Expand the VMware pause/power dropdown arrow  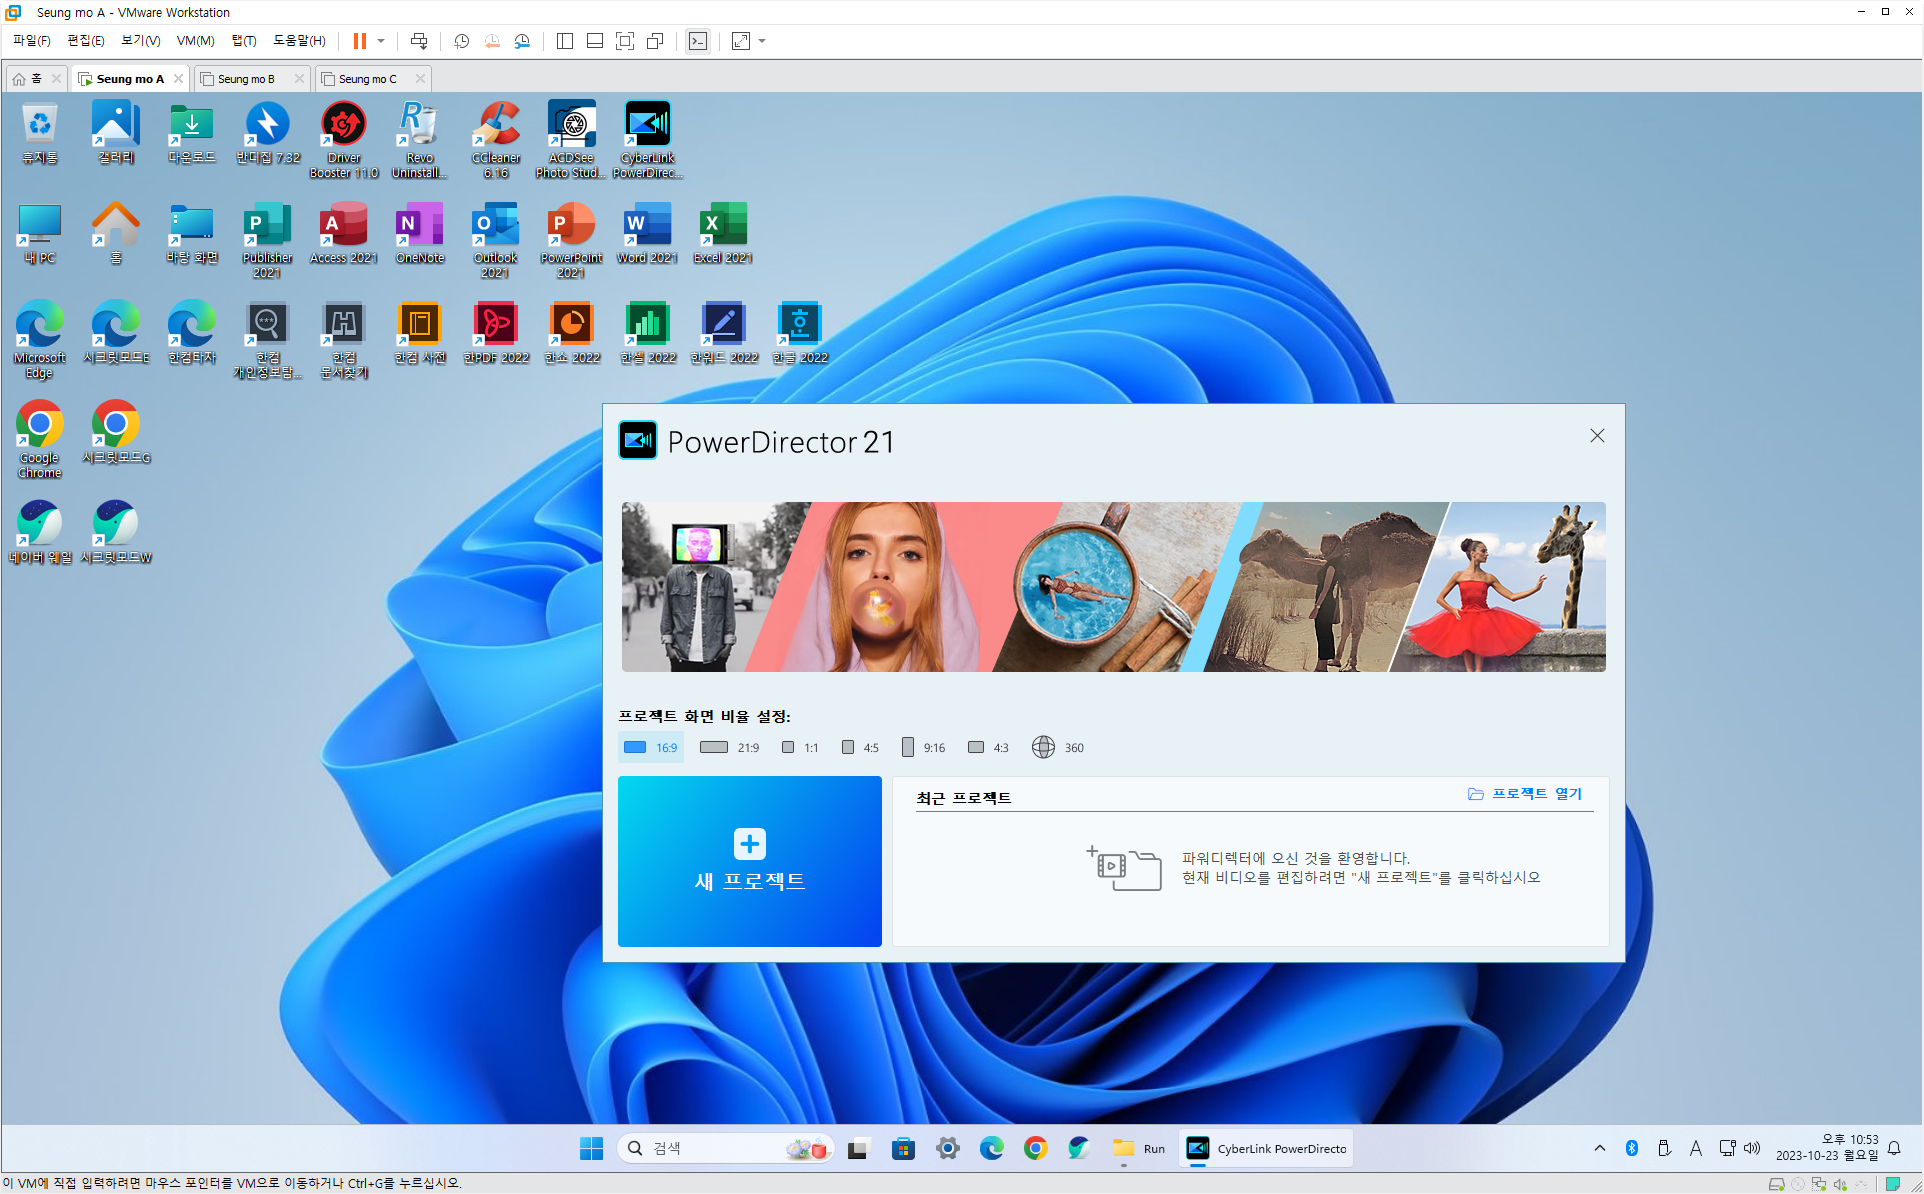381,41
